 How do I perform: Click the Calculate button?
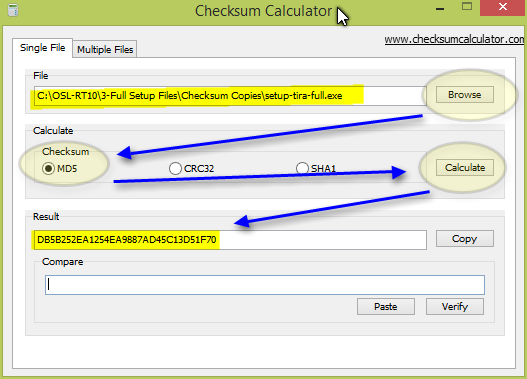pyautogui.click(x=464, y=167)
